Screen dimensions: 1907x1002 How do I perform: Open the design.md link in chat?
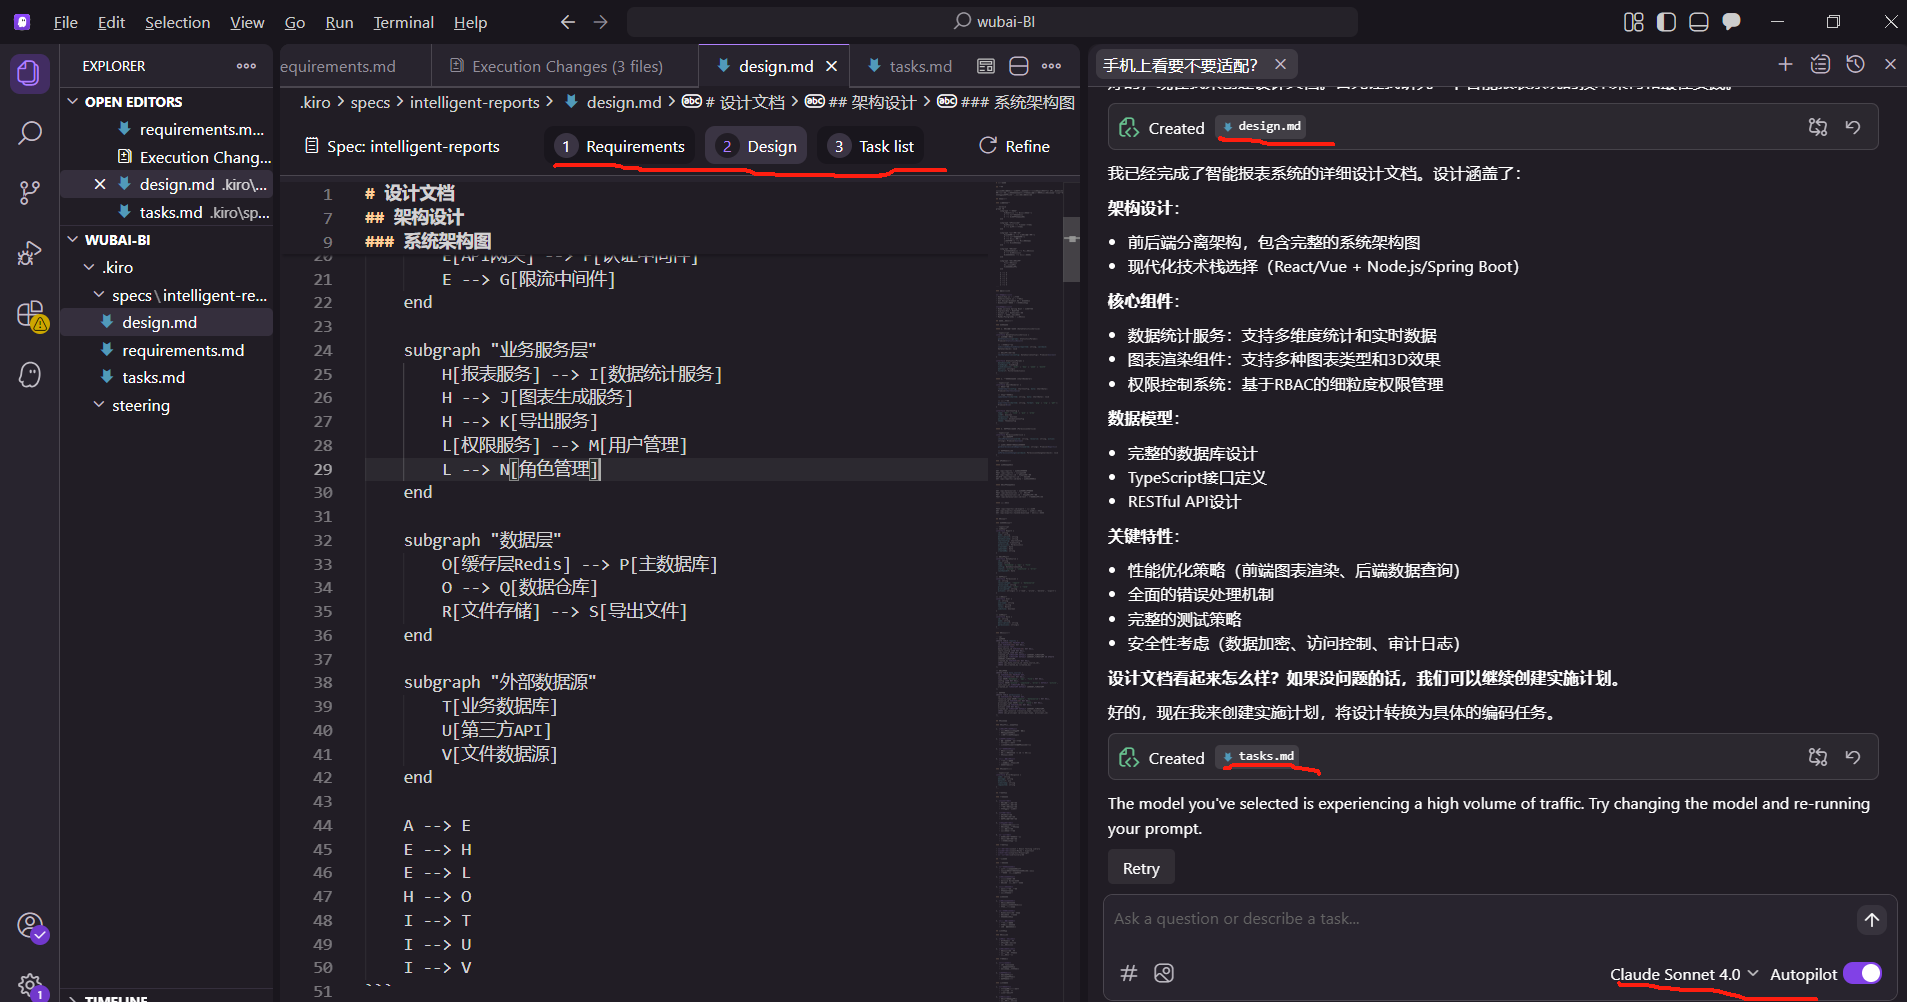pos(1262,127)
